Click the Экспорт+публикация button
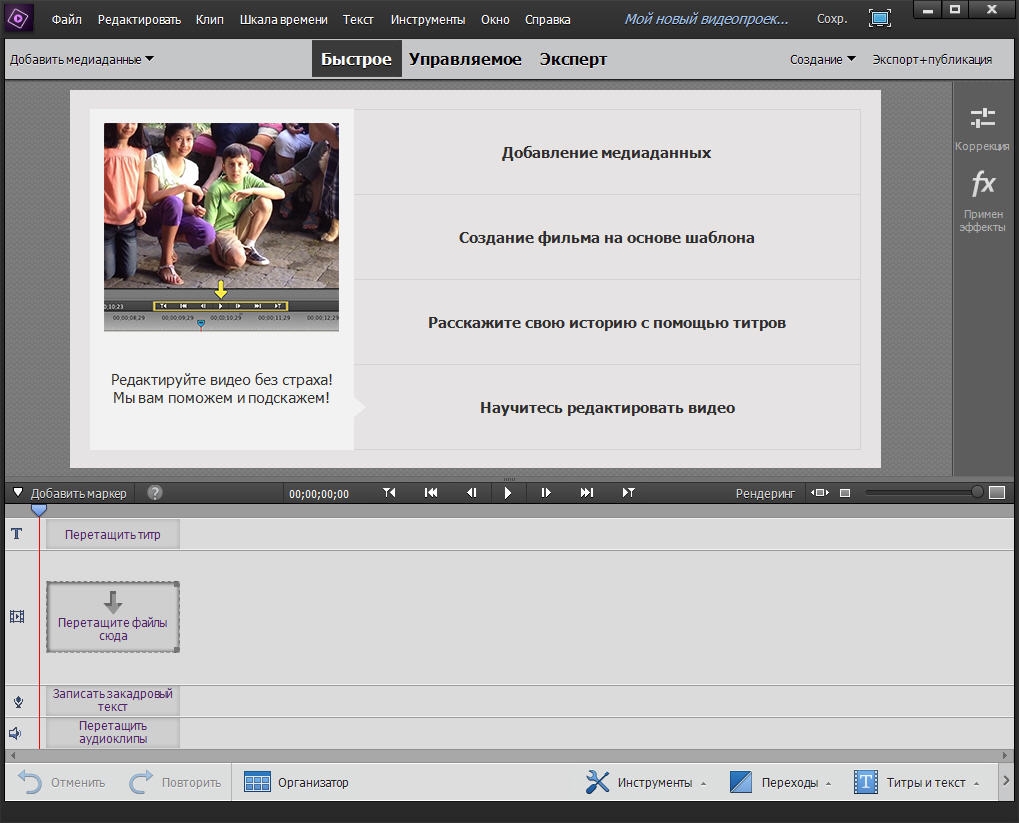The height and width of the screenshot is (823, 1019). tap(932, 59)
